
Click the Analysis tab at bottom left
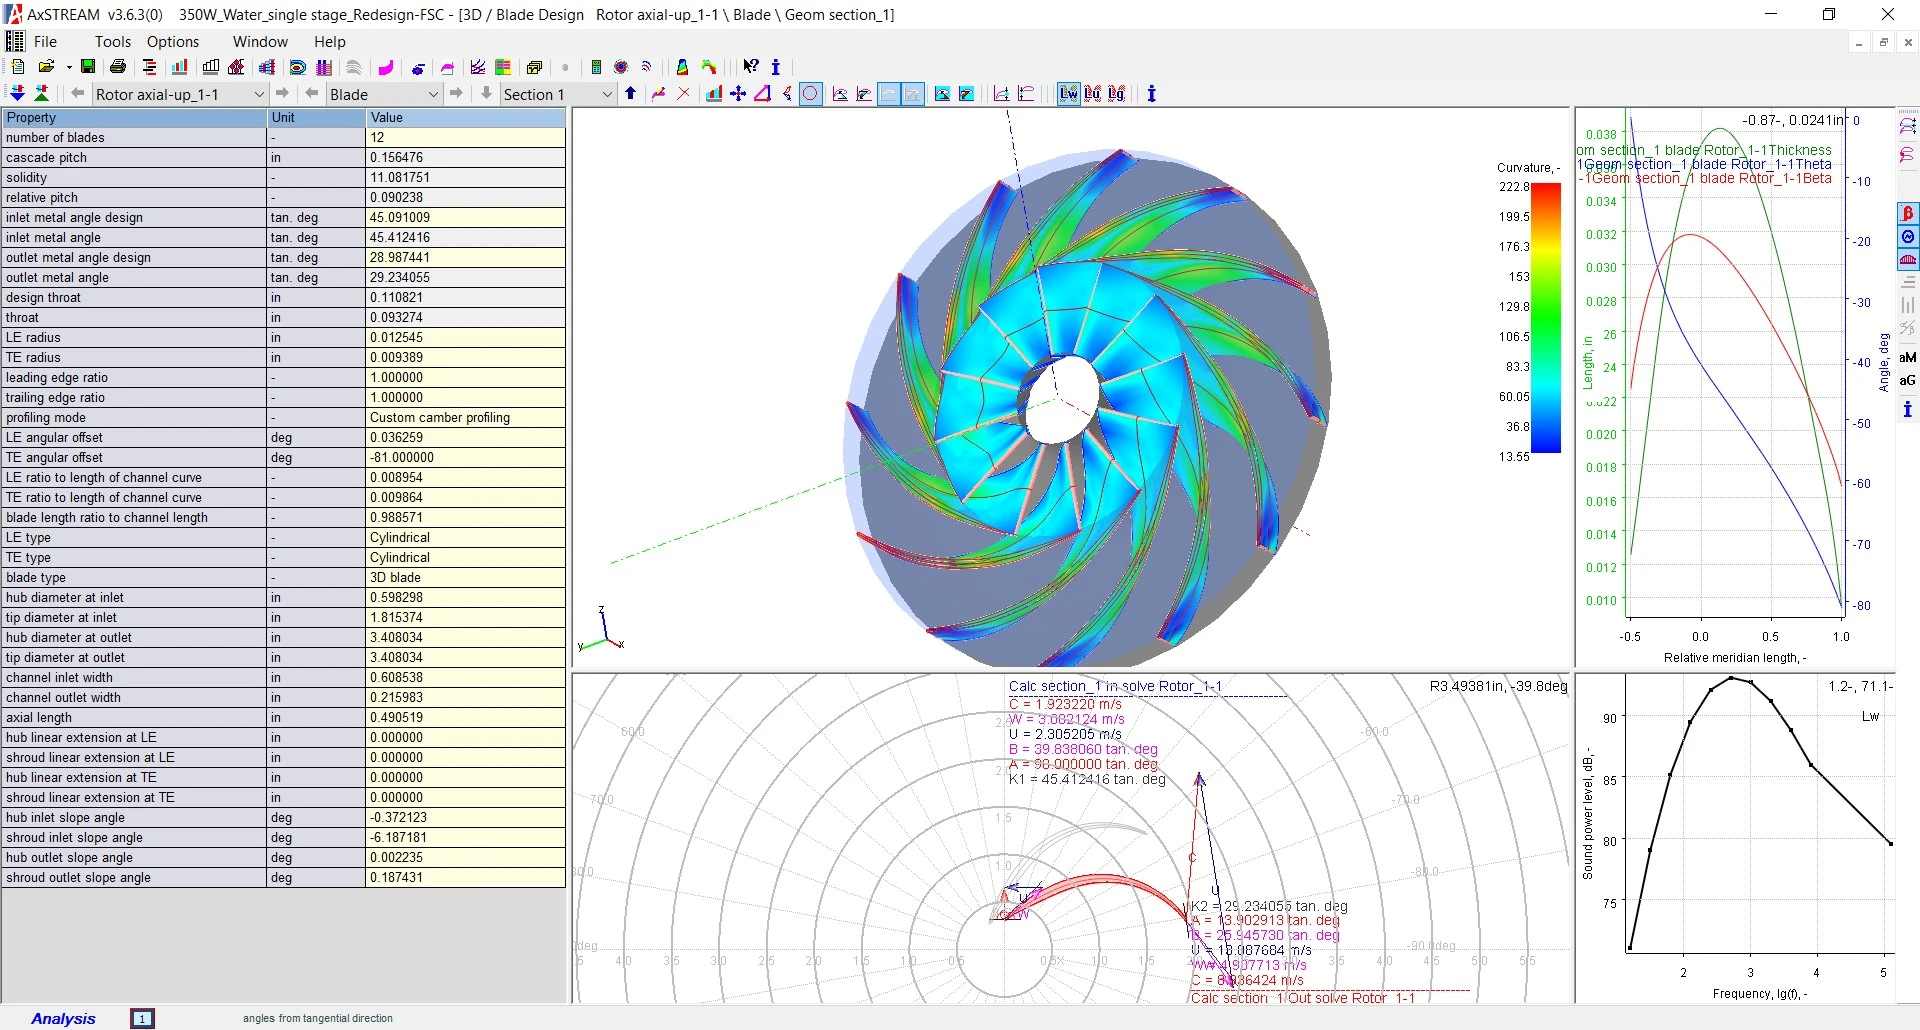click(x=63, y=1018)
